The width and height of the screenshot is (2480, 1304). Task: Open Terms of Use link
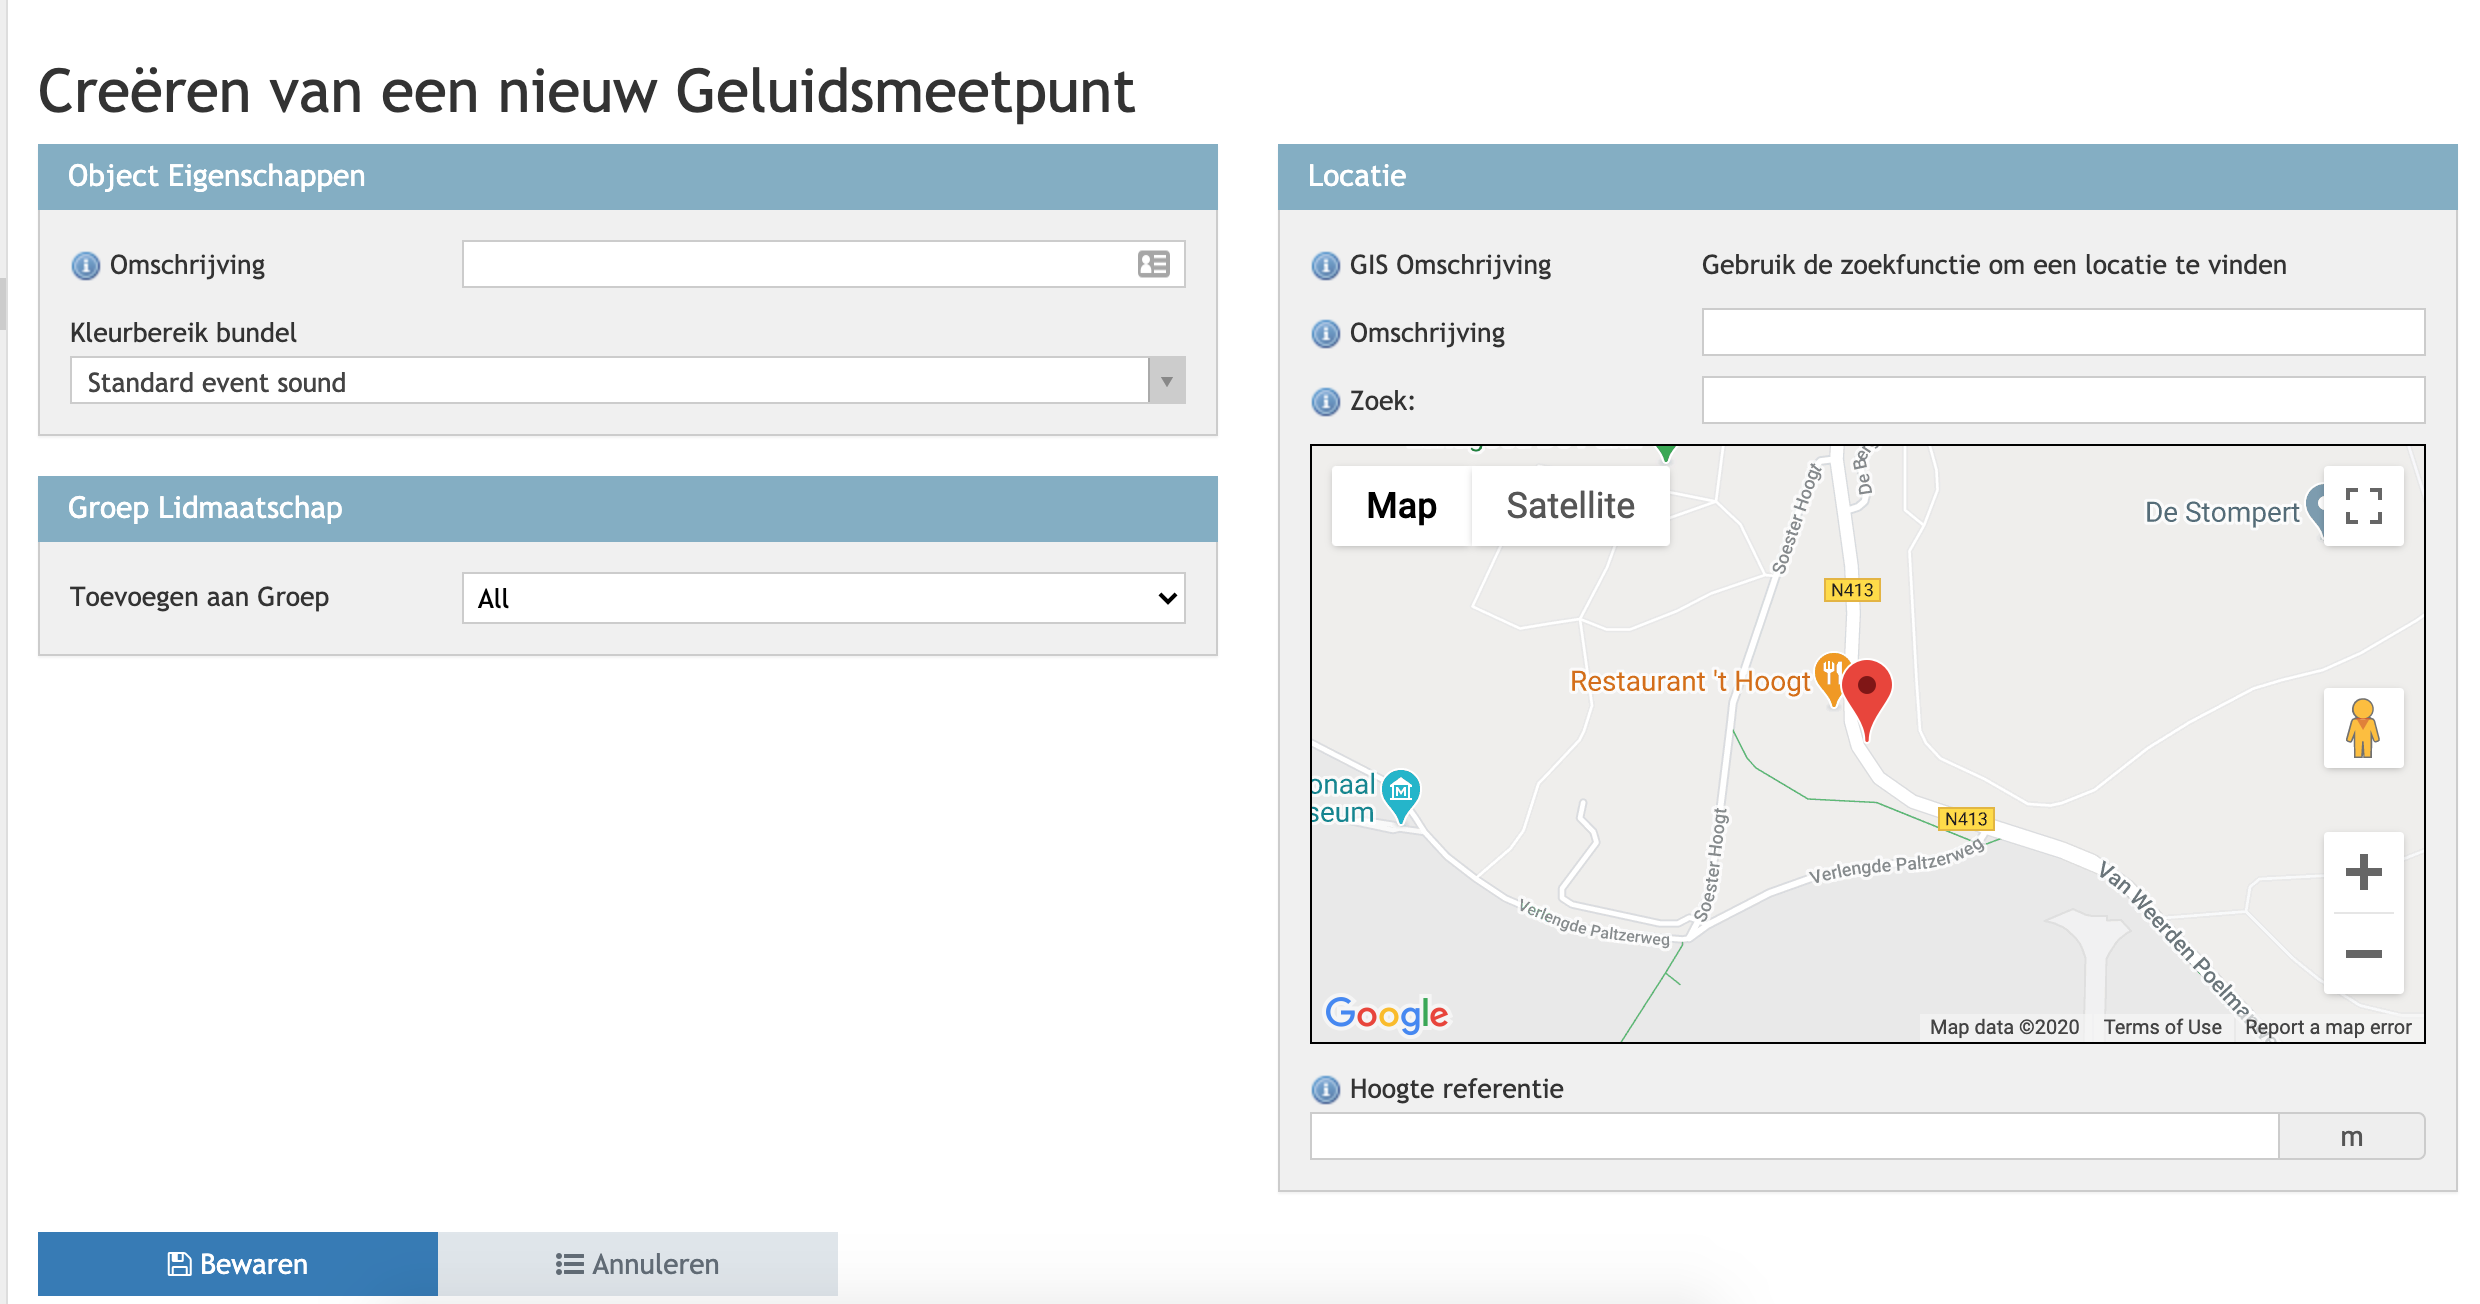[2162, 1027]
